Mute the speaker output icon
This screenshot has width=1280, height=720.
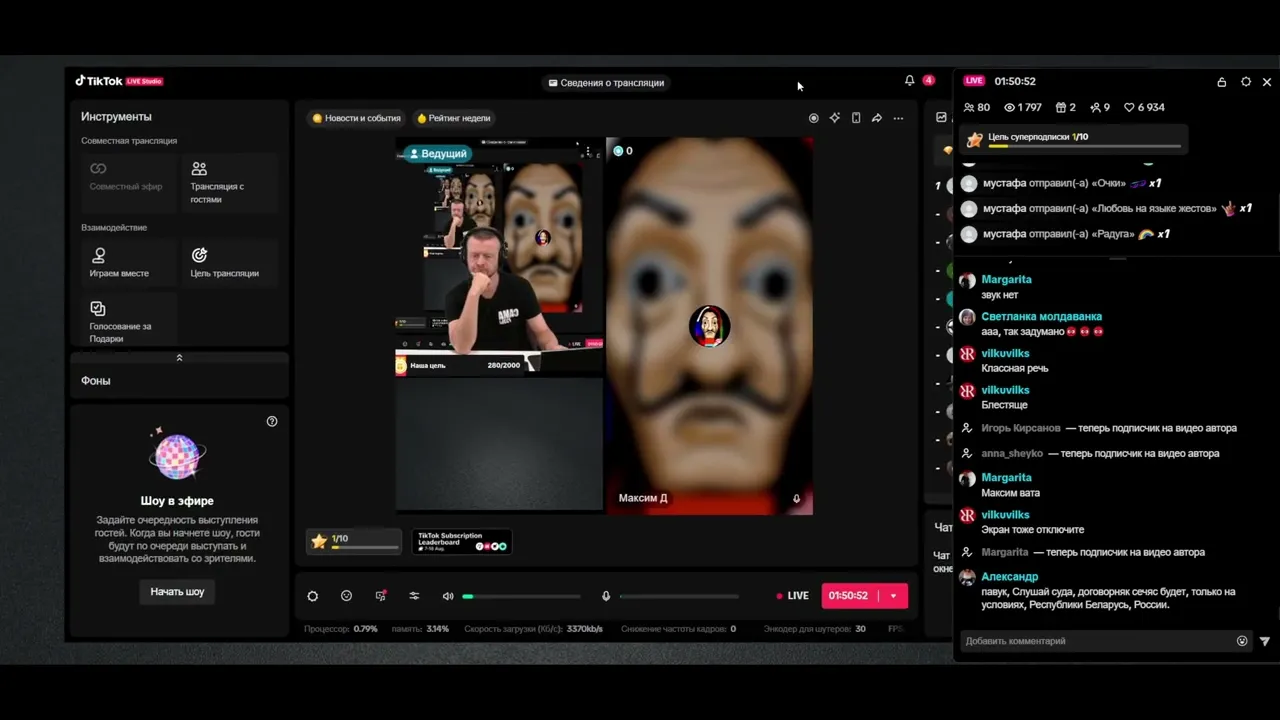[x=448, y=596]
